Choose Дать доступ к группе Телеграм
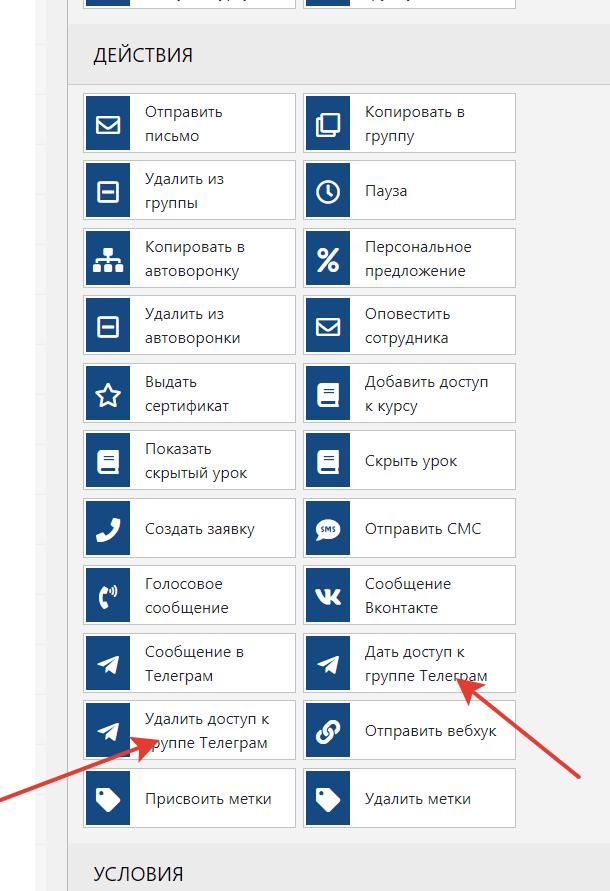Screen dimensions: 610x891 click(x=410, y=663)
